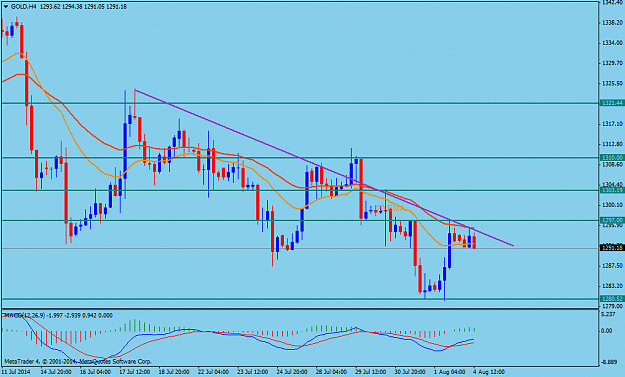The width and height of the screenshot is (625, 377).
Task: Click time axis label 17 Jul 12:00
Action: pyautogui.click(x=135, y=372)
